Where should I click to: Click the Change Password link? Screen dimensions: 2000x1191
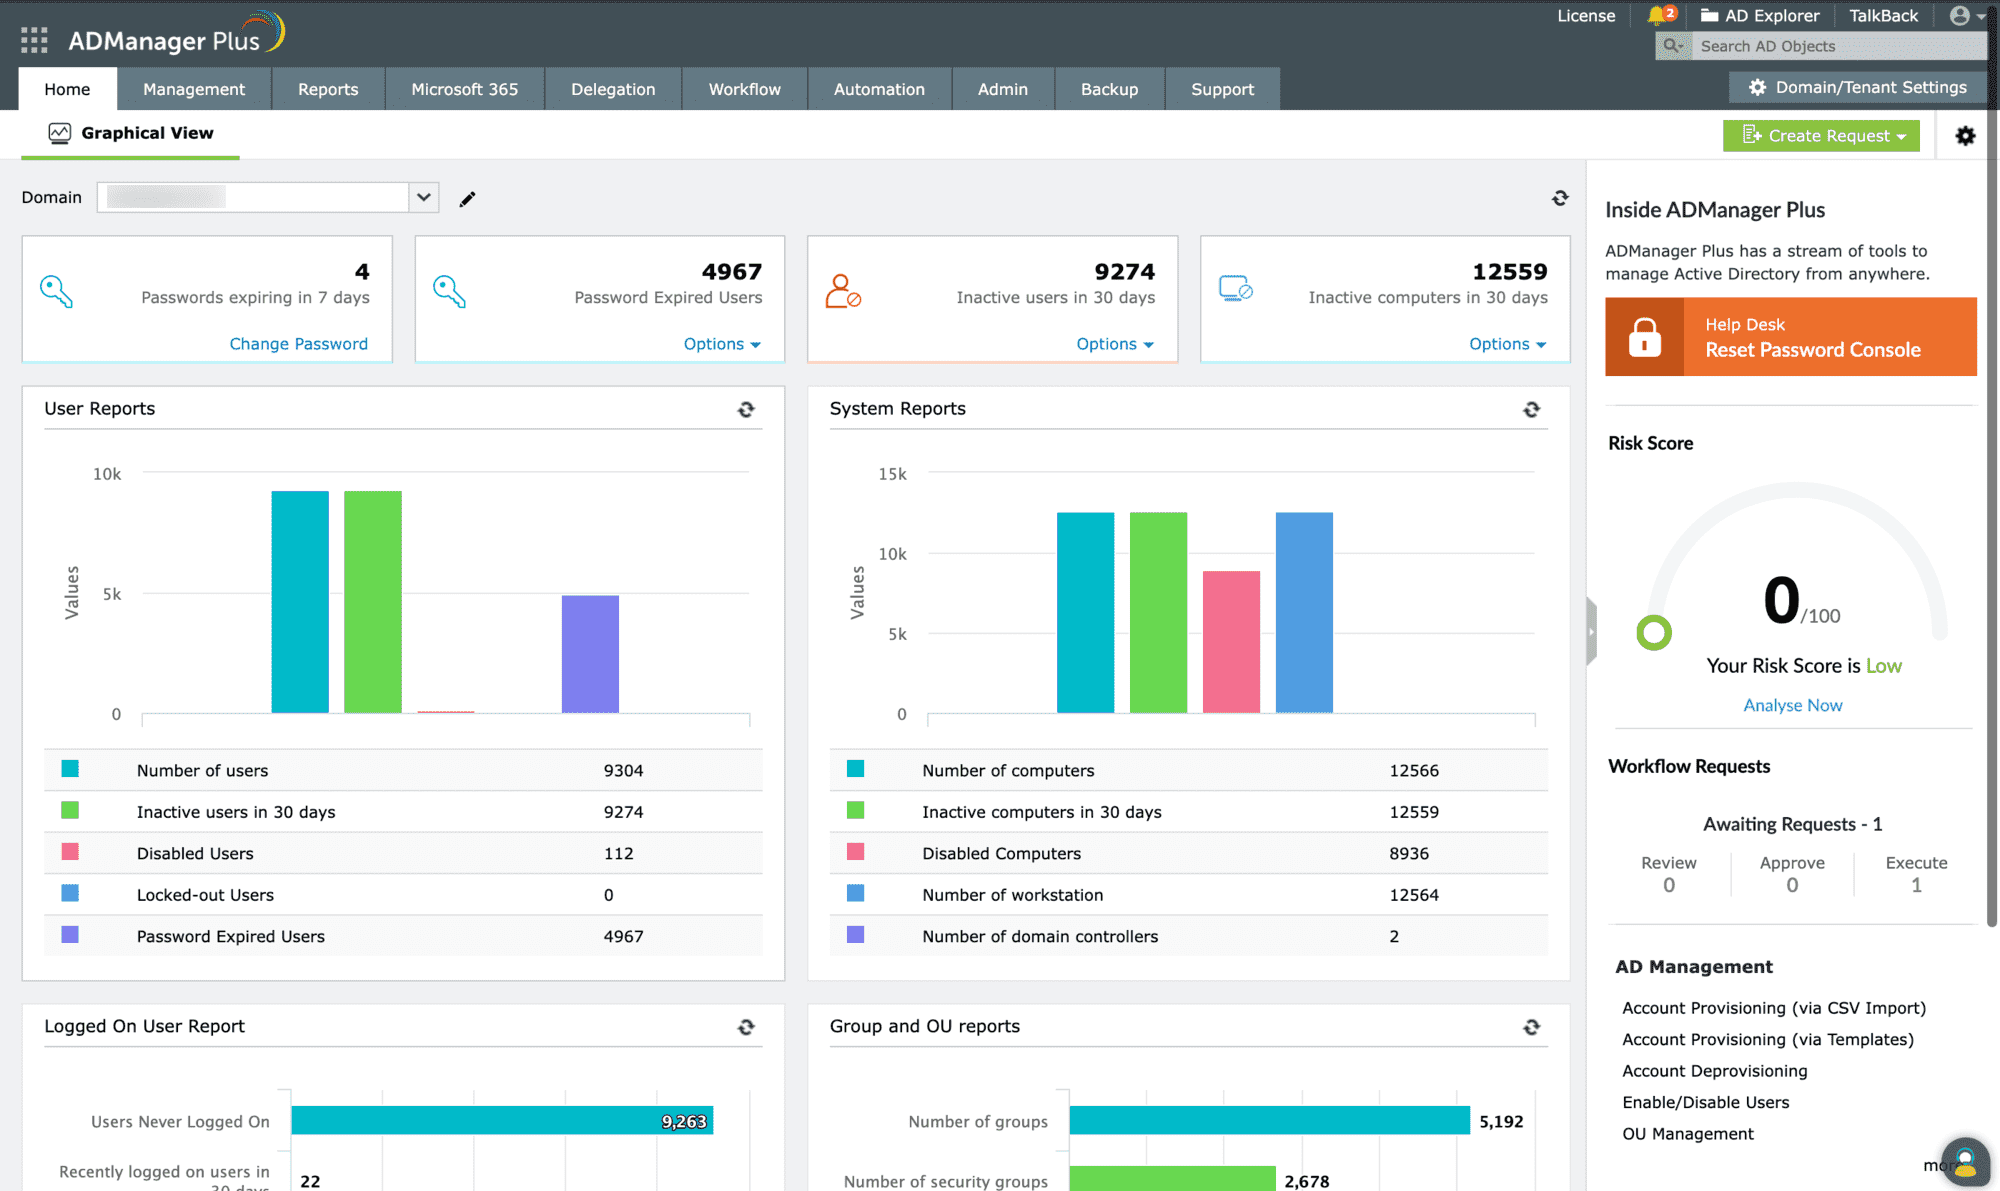(299, 344)
